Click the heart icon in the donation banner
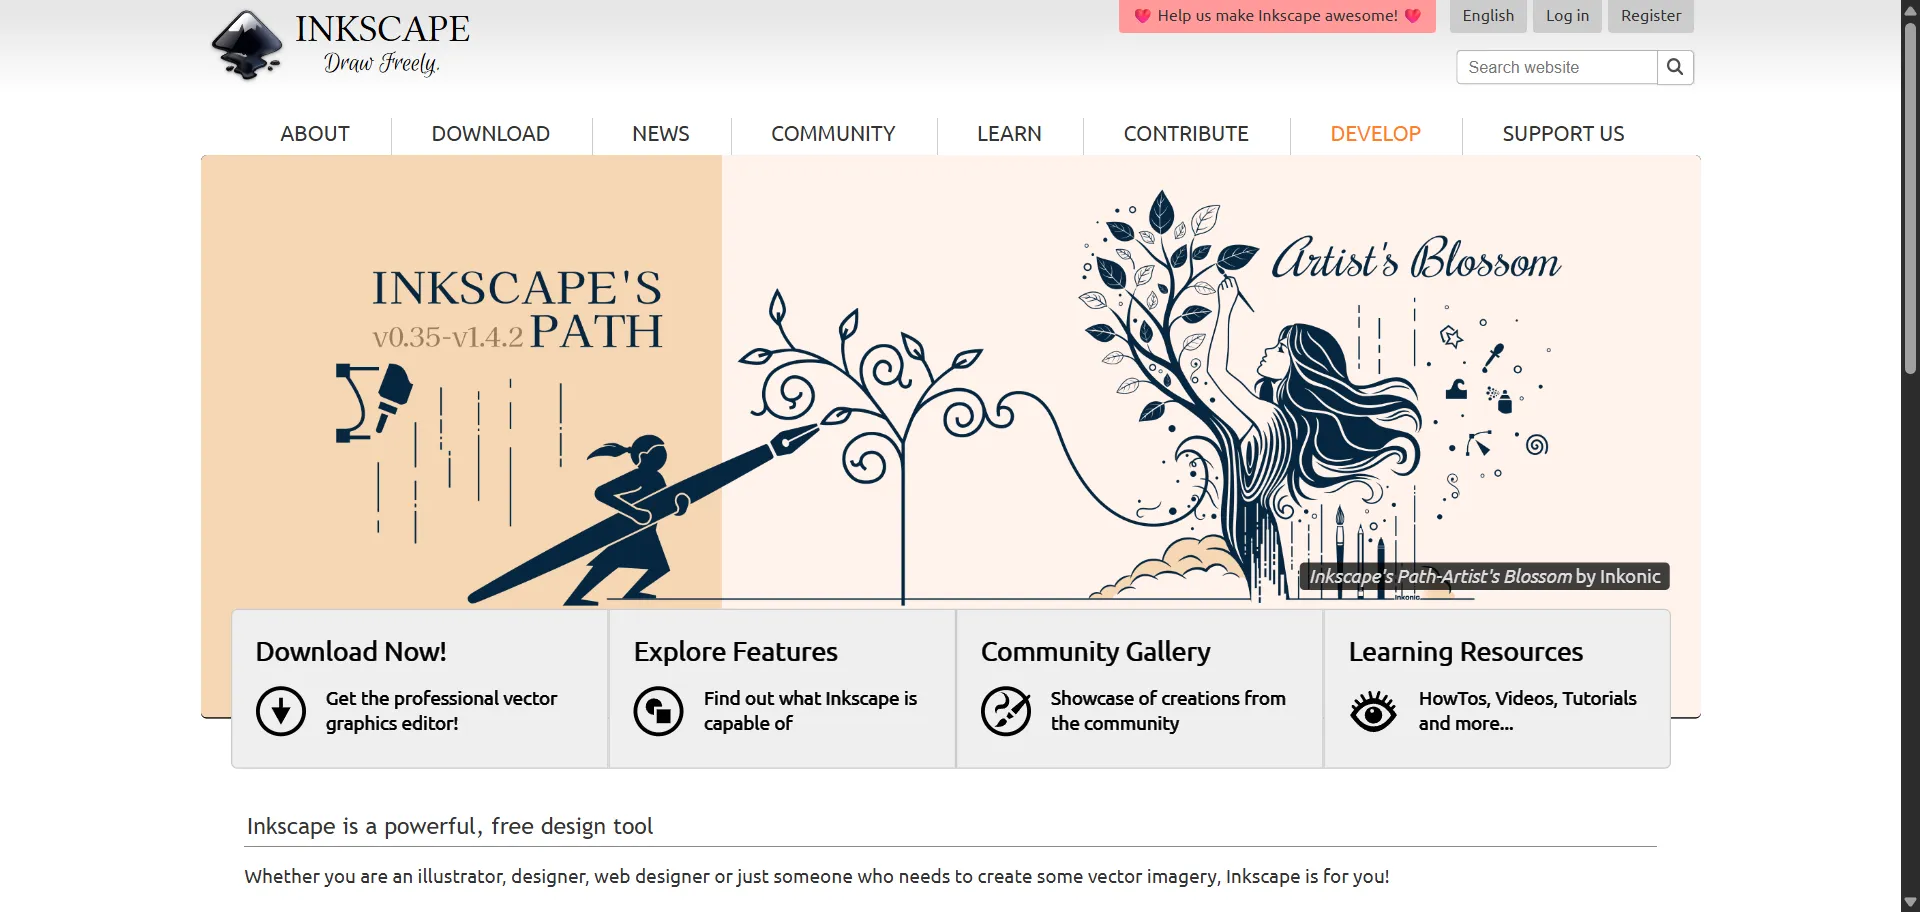Viewport: 1920px width, 912px height. [x=1141, y=16]
